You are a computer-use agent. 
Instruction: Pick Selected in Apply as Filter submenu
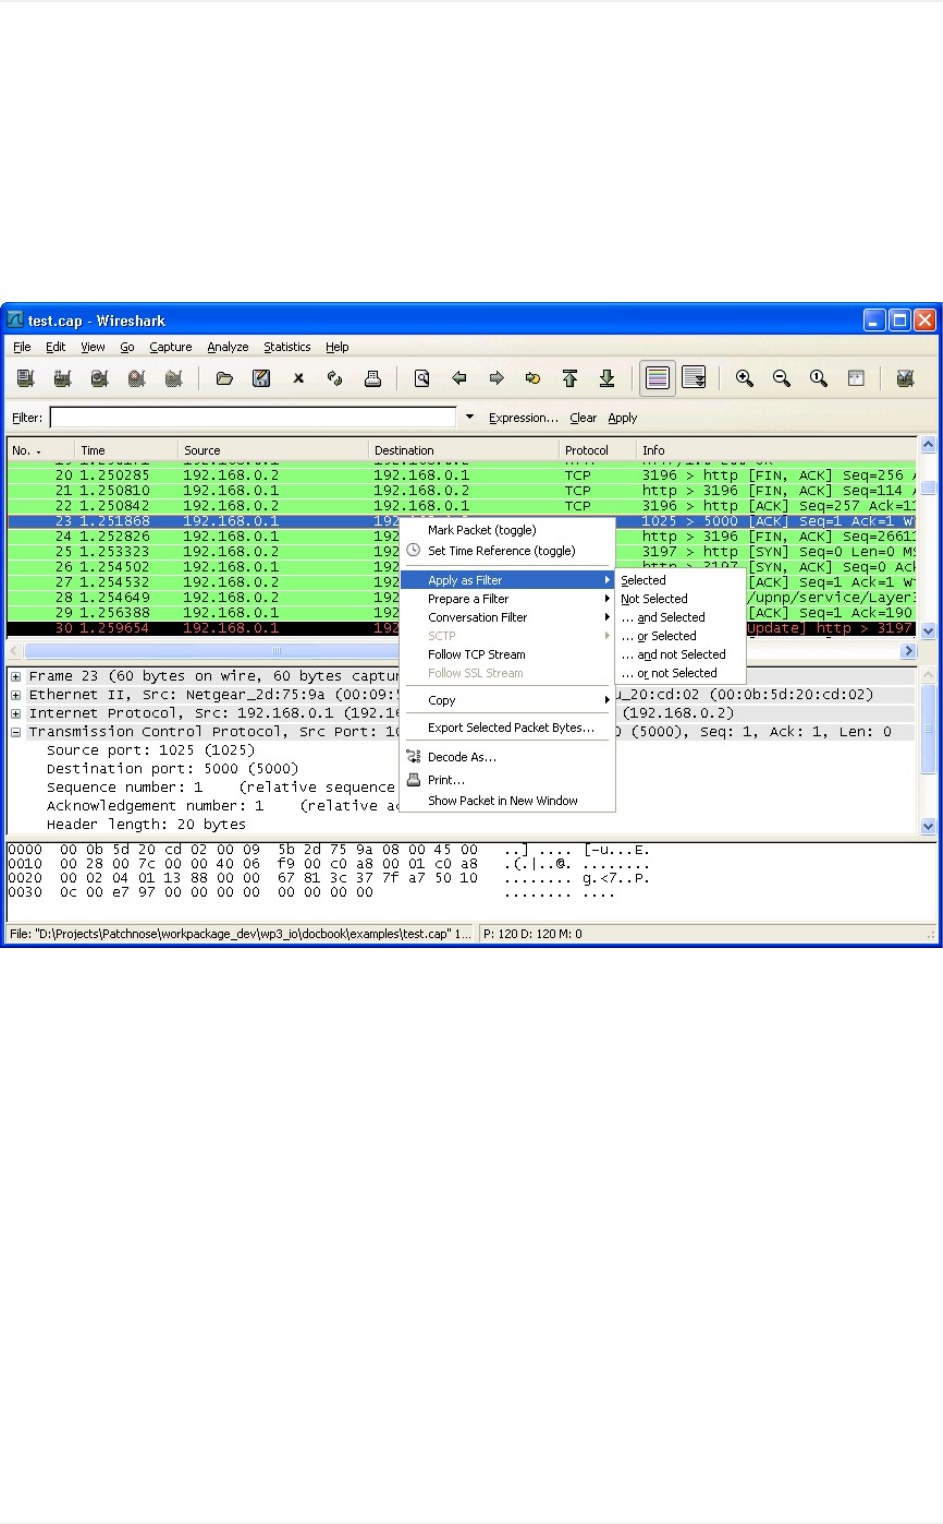680,580
